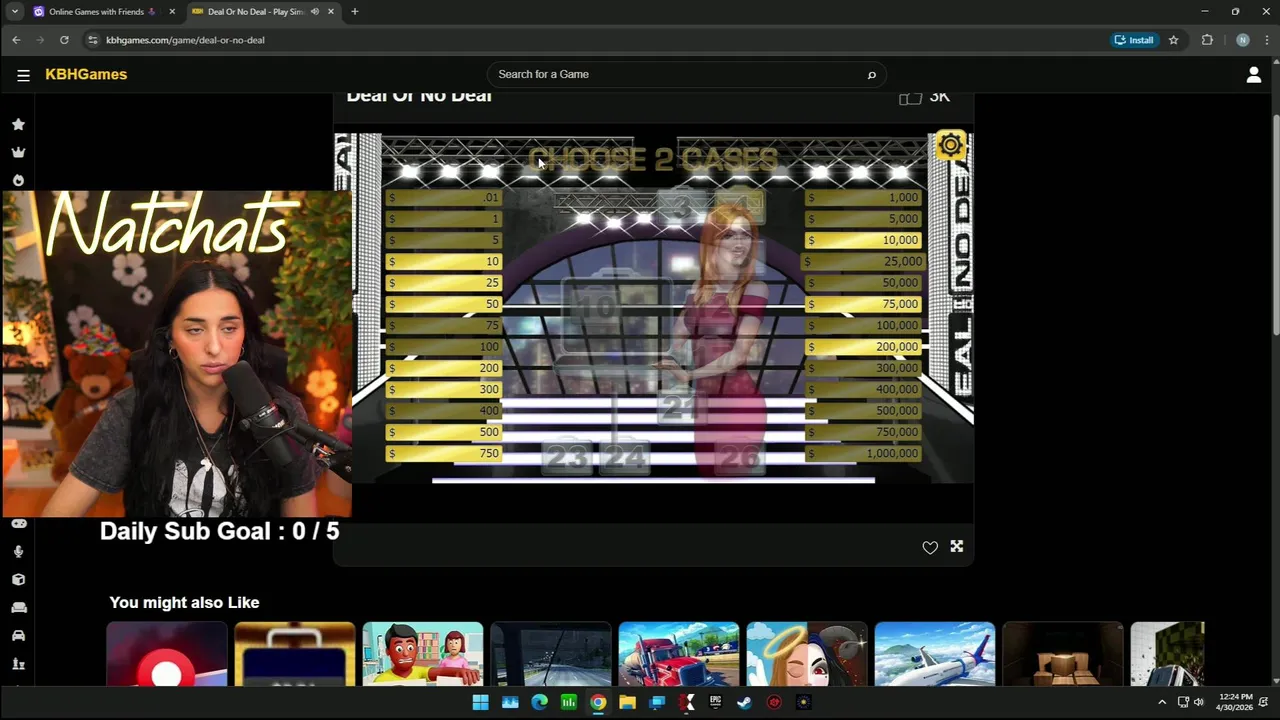The image size is (1280, 720).
Task: Click the $25,000 prize row
Action: (863, 262)
